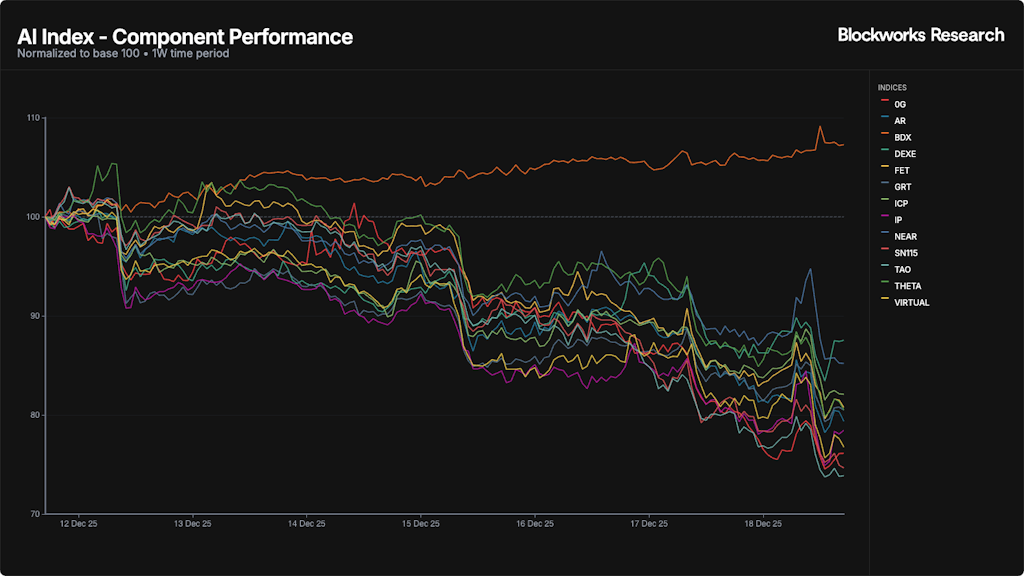1024x576 pixels.
Task: Click the INDICES legend header
Action: click(x=892, y=88)
